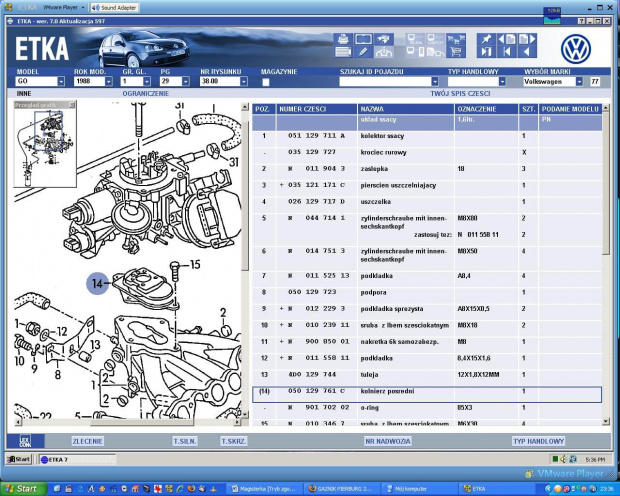
Task: Open TWÓJ SPIS CZESCI
Action: [x=460, y=94]
